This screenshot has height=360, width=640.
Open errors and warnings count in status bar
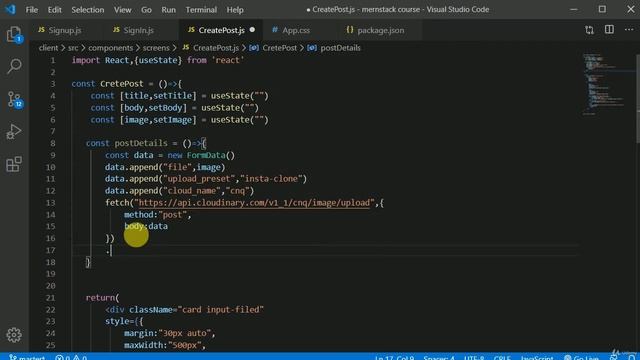pyautogui.click(x=71, y=357)
